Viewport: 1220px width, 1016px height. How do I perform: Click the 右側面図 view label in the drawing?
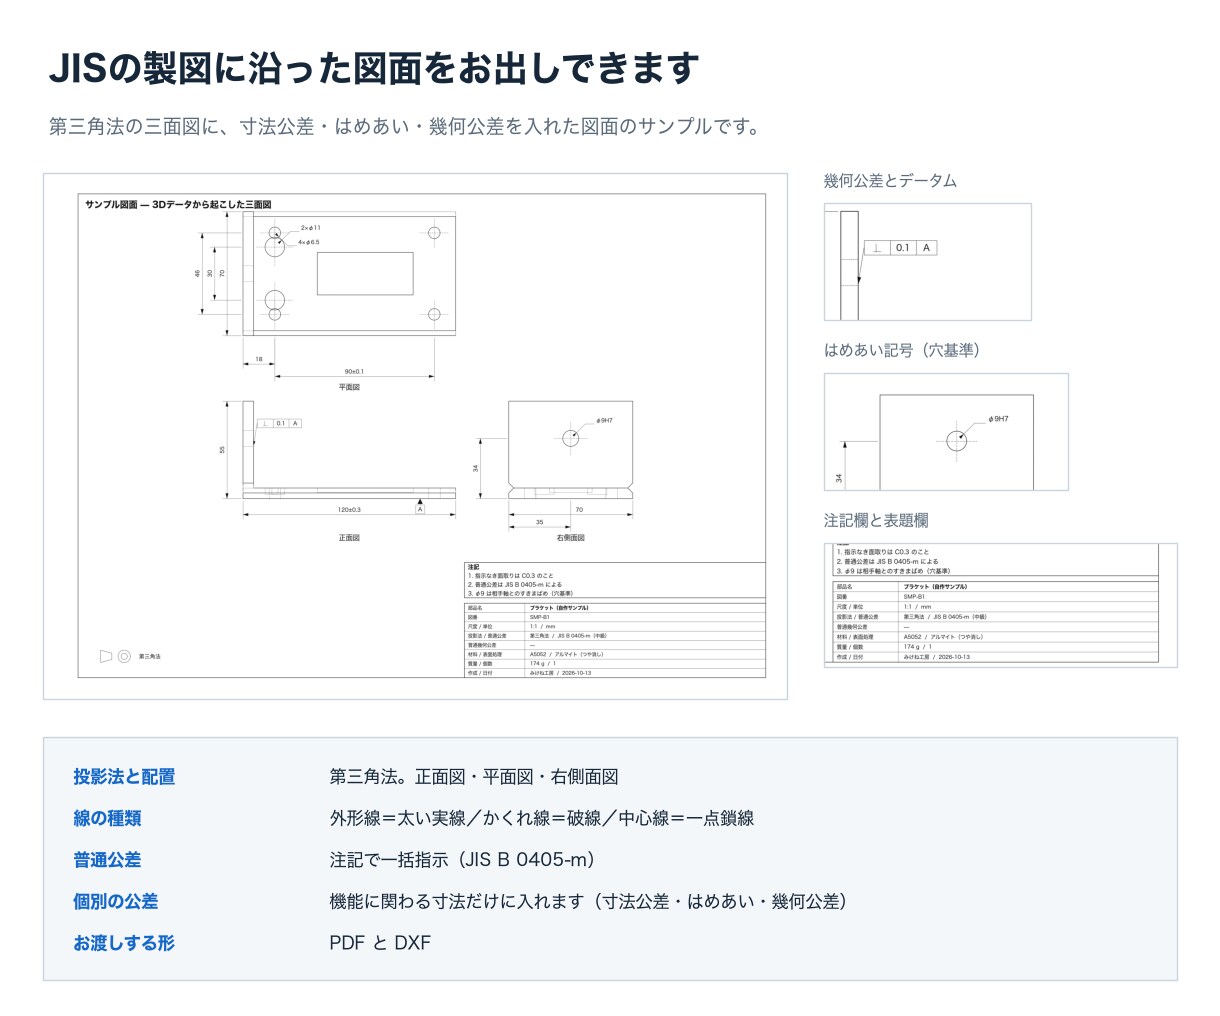571,538
